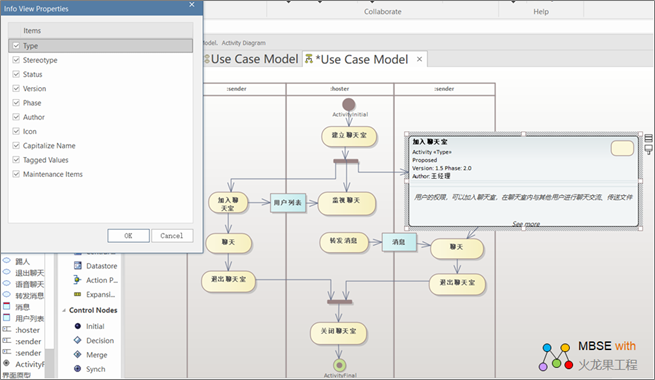This screenshot has height=380, width=655.
Task: Select :hoster item in browser list
Action: (x=28, y=330)
